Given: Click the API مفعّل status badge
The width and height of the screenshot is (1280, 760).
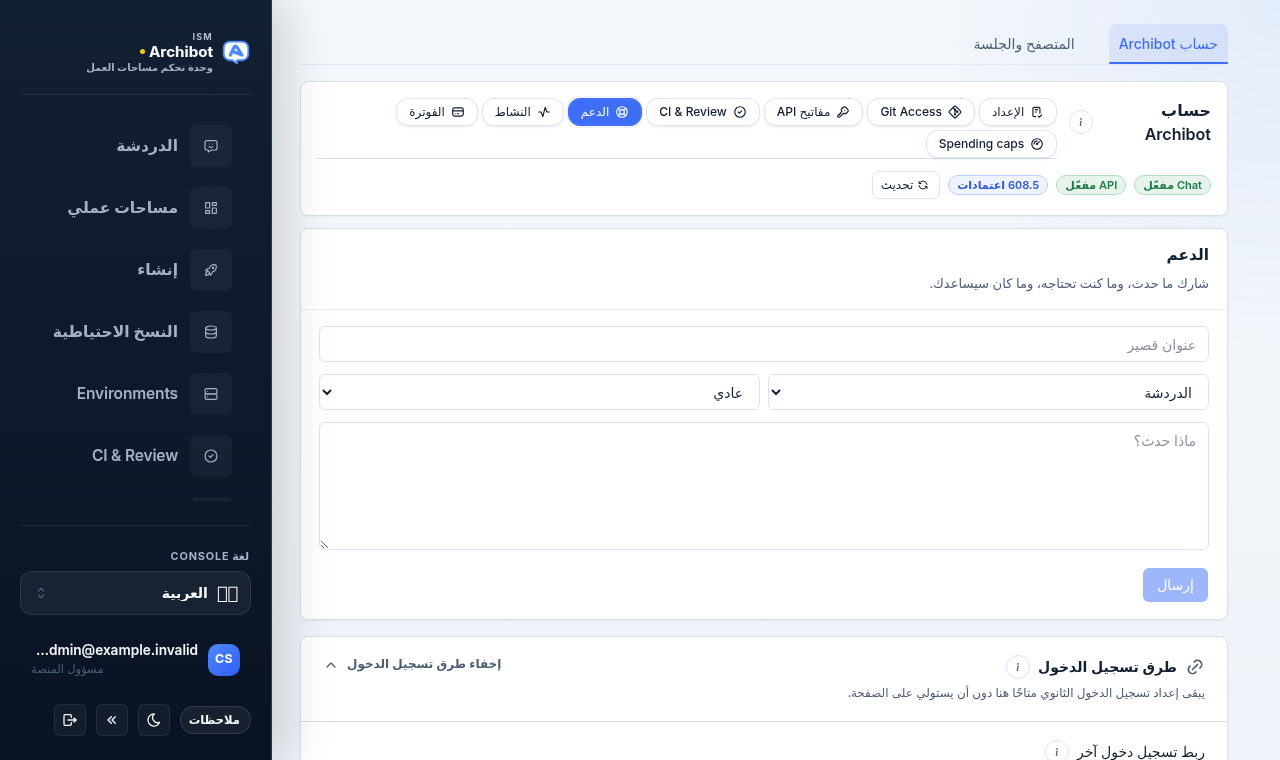Looking at the screenshot, I should (x=1091, y=185).
